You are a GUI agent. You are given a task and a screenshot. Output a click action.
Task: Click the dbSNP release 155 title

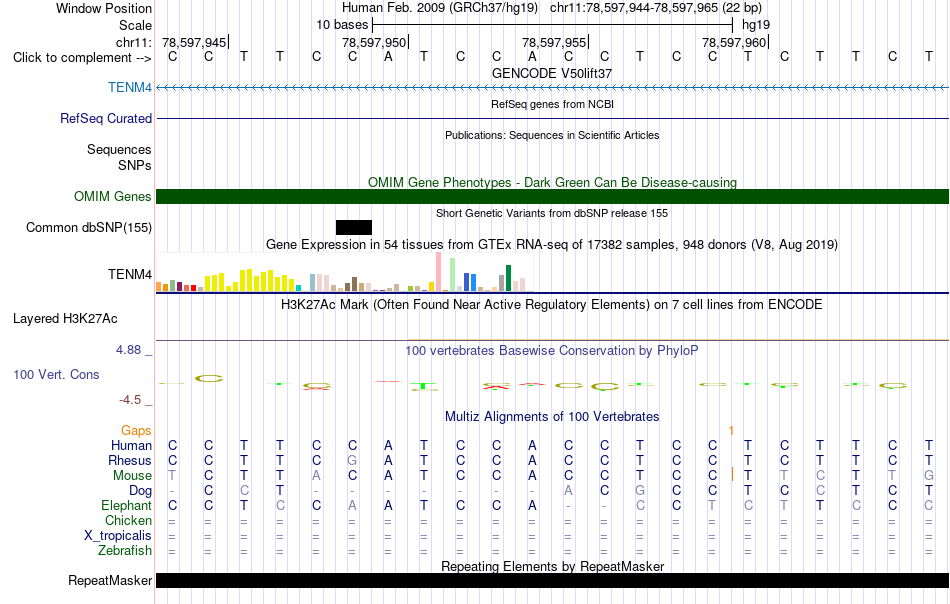click(552, 213)
